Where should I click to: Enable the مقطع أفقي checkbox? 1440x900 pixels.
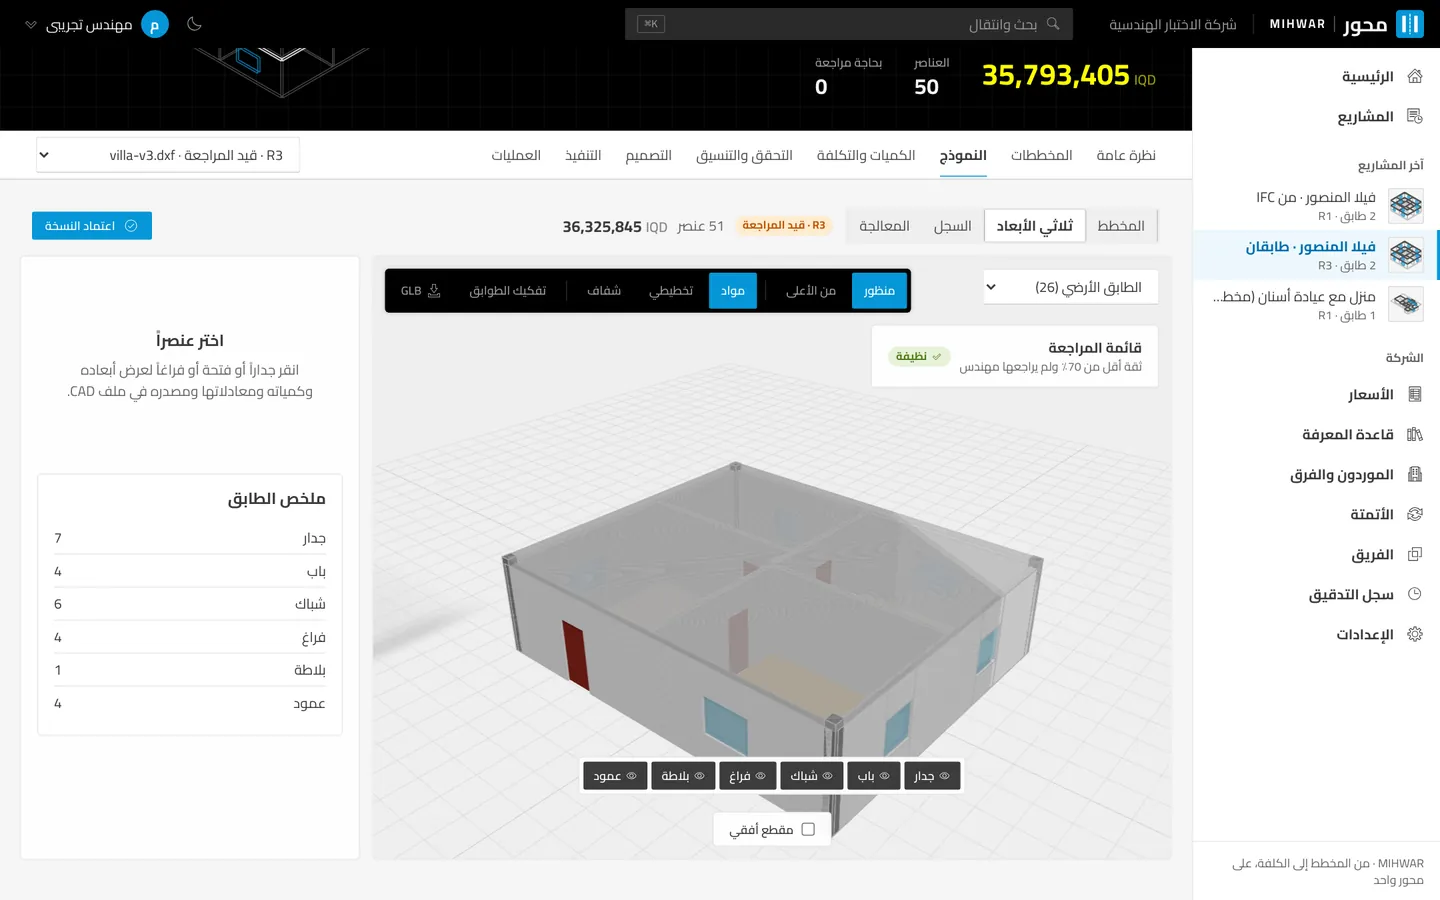pos(808,829)
